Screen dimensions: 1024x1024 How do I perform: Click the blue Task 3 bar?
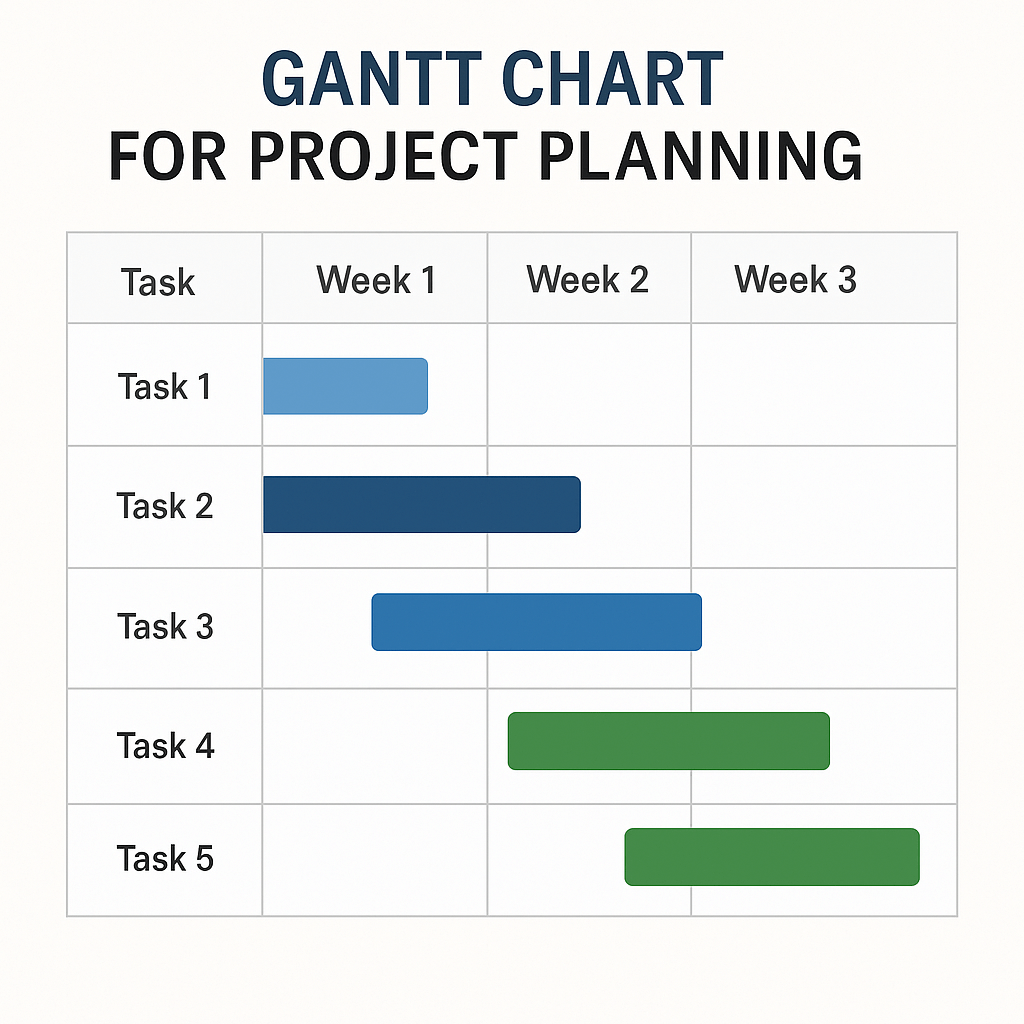click(x=537, y=622)
